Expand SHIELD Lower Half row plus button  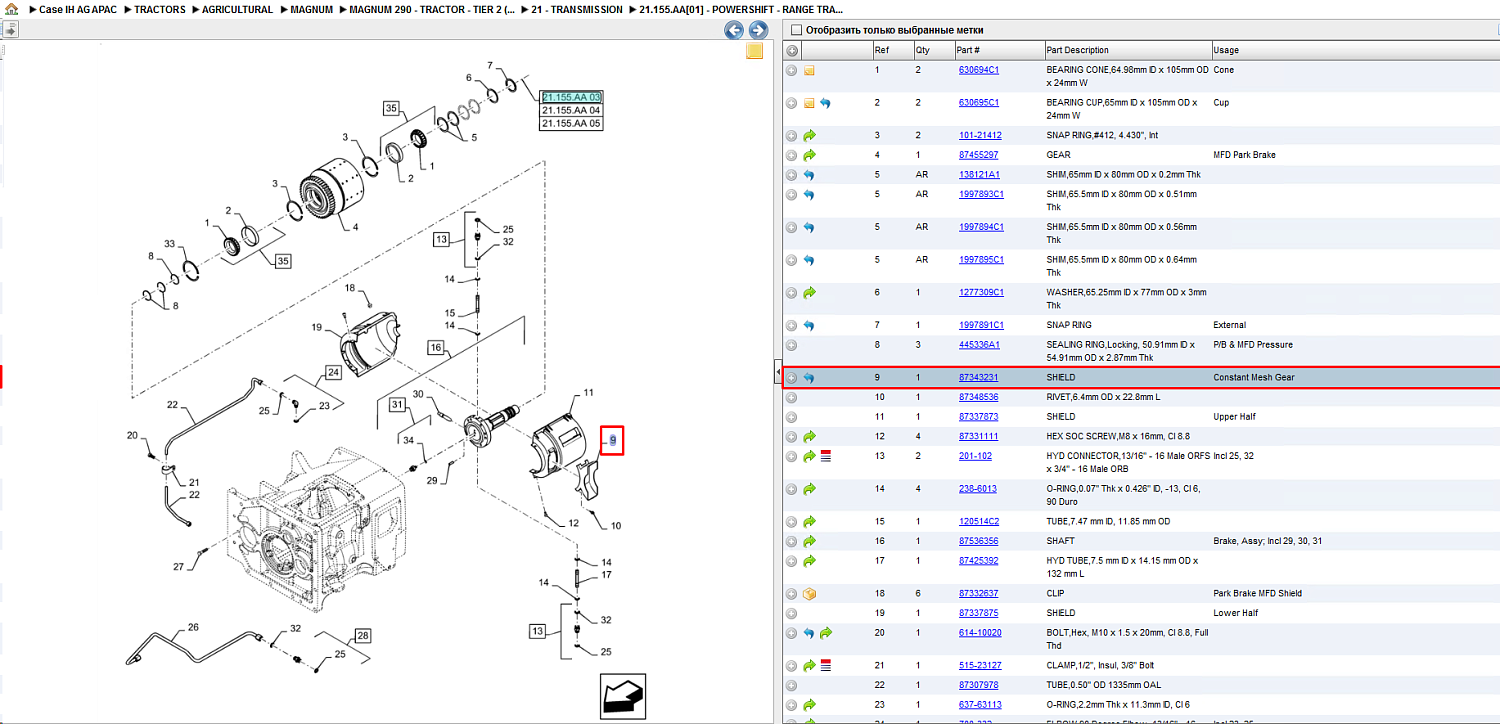791,613
